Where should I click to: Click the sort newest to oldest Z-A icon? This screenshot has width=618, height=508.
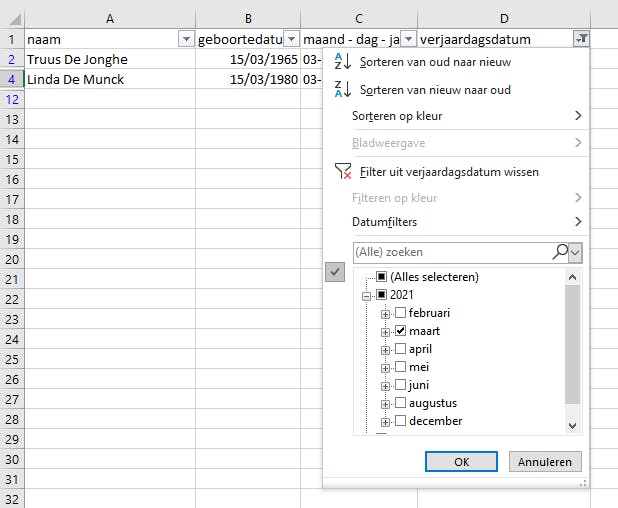point(342,89)
